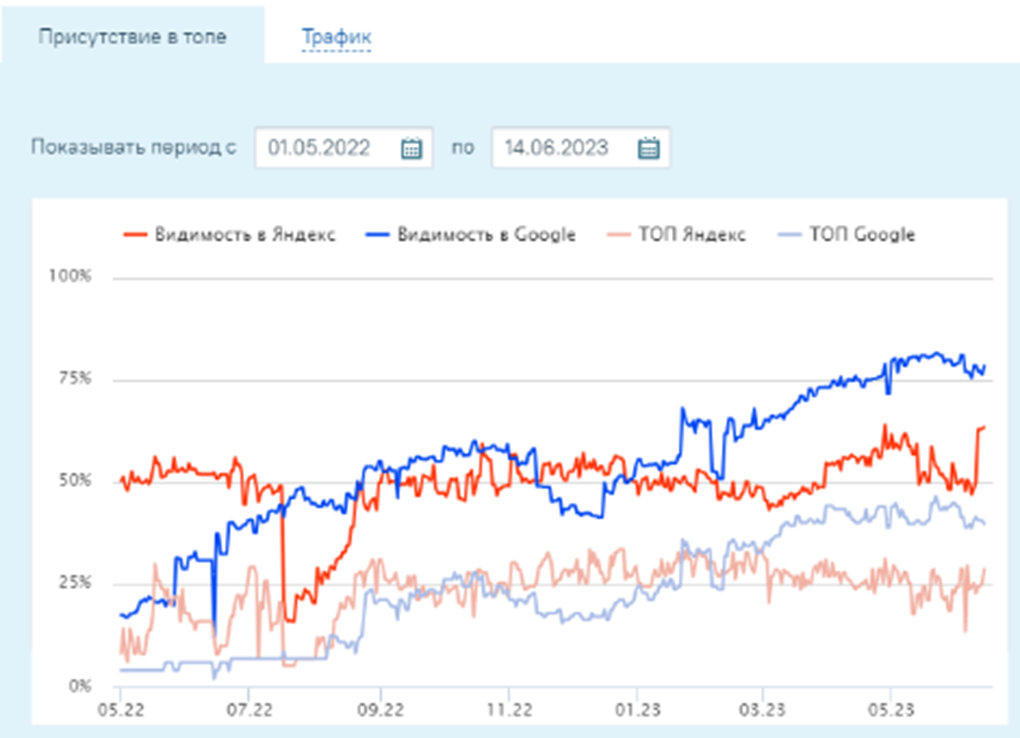Click the «Показывать период с» label
The height and width of the screenshot is (738, 1020).
[x=133, y=148]
